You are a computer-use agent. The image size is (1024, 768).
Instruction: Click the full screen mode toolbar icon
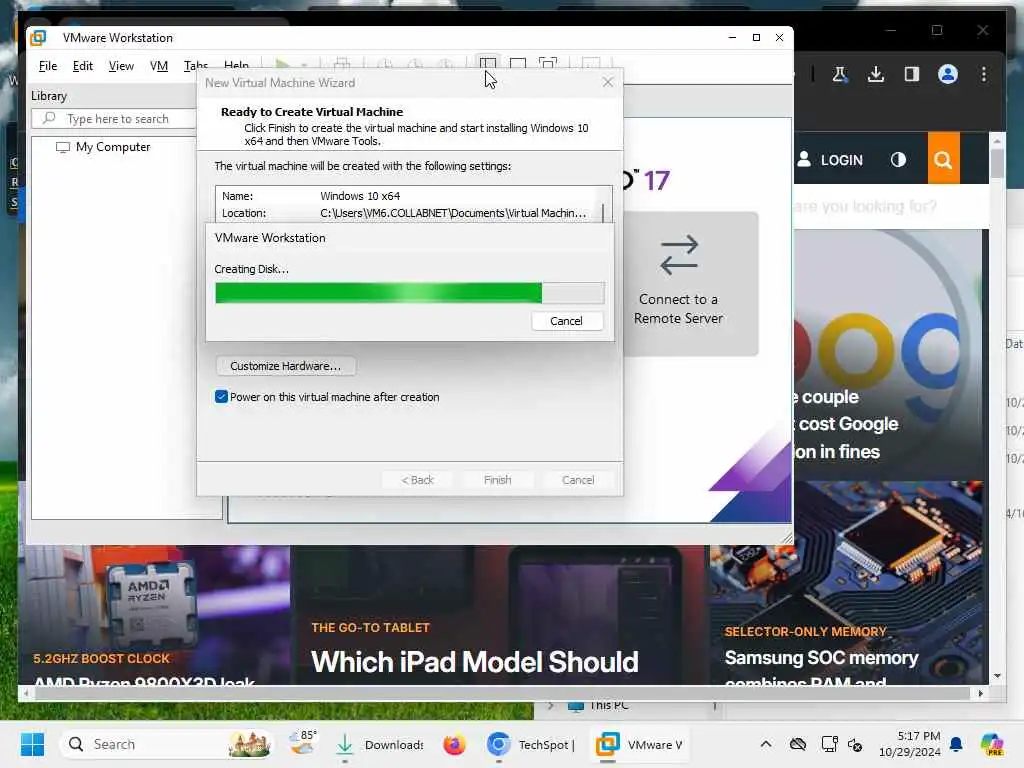tap(548, 63)
